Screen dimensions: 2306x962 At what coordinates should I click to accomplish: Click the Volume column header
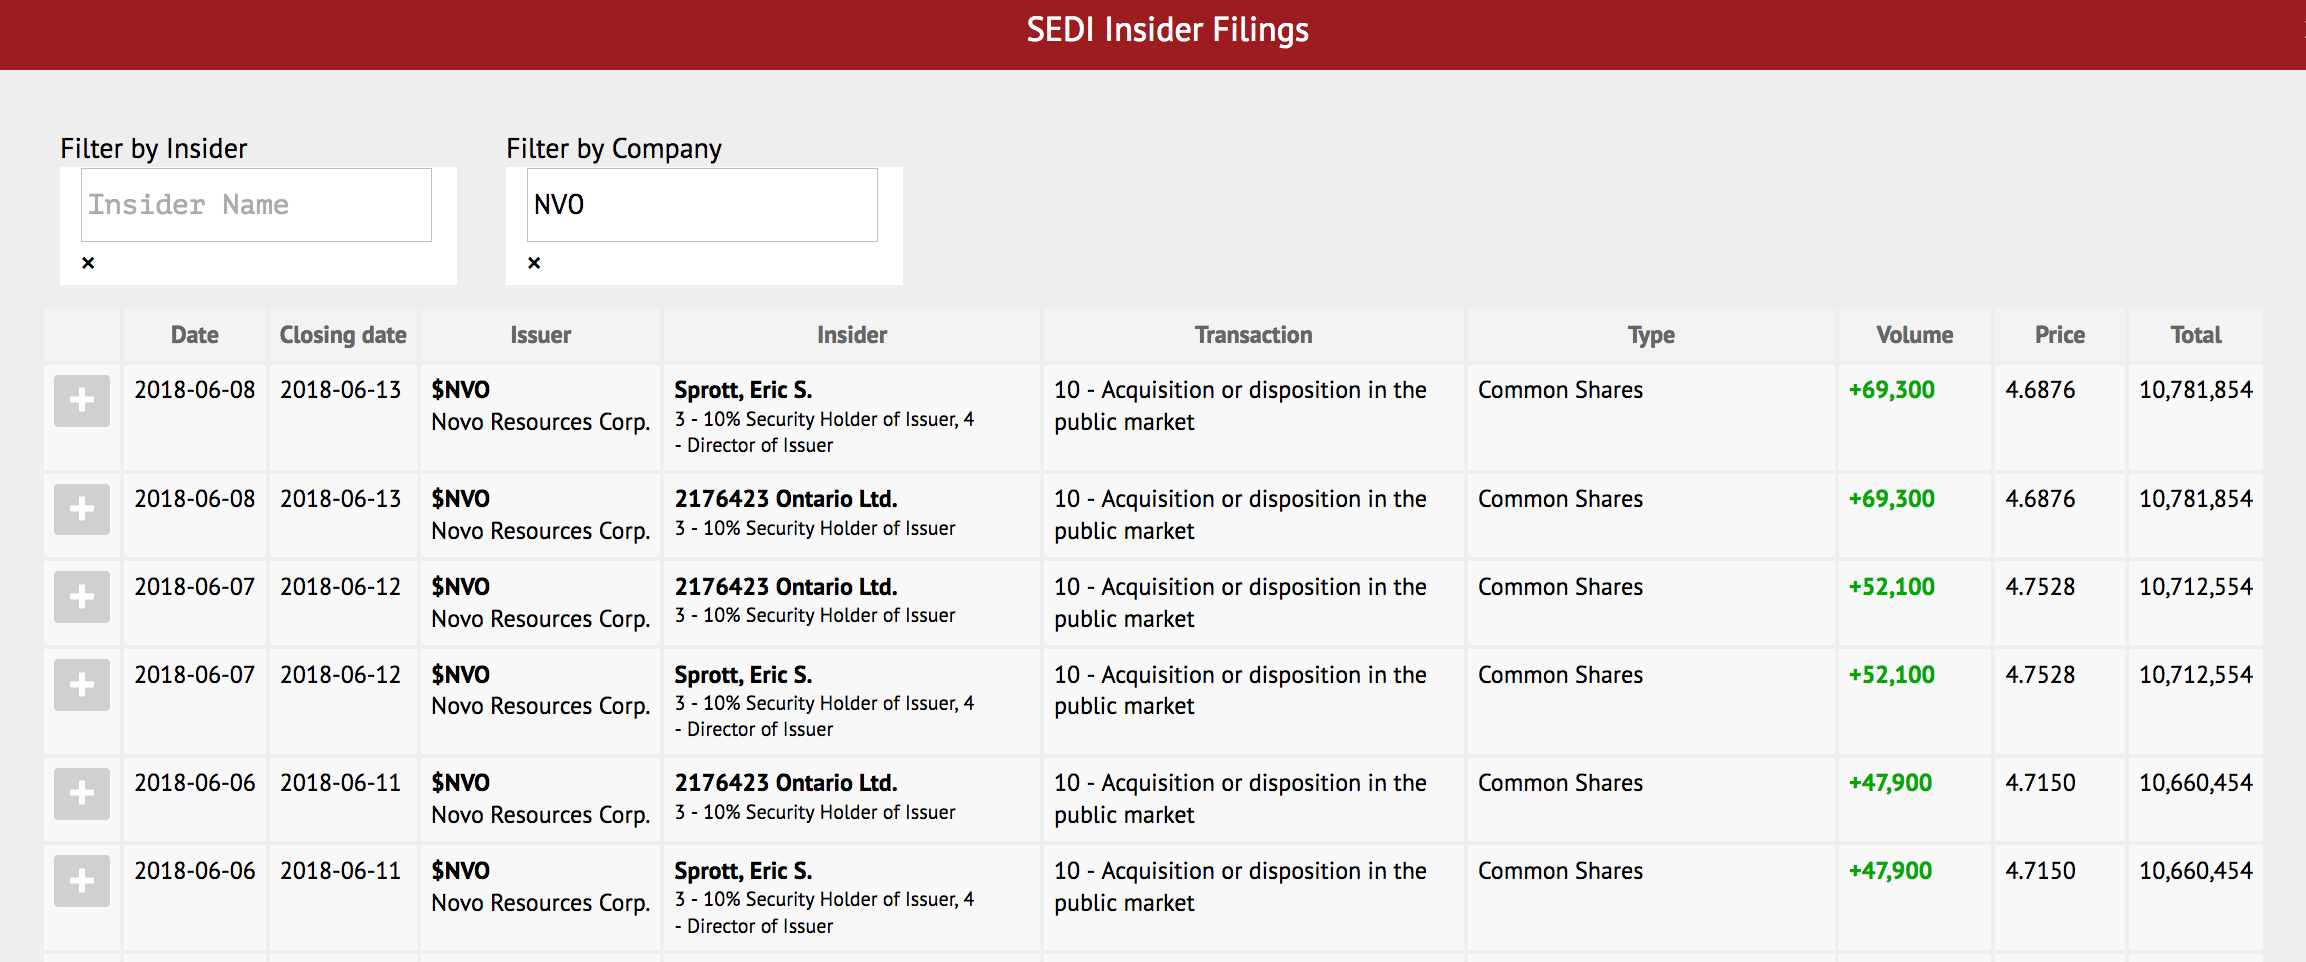coord(1914,335)
